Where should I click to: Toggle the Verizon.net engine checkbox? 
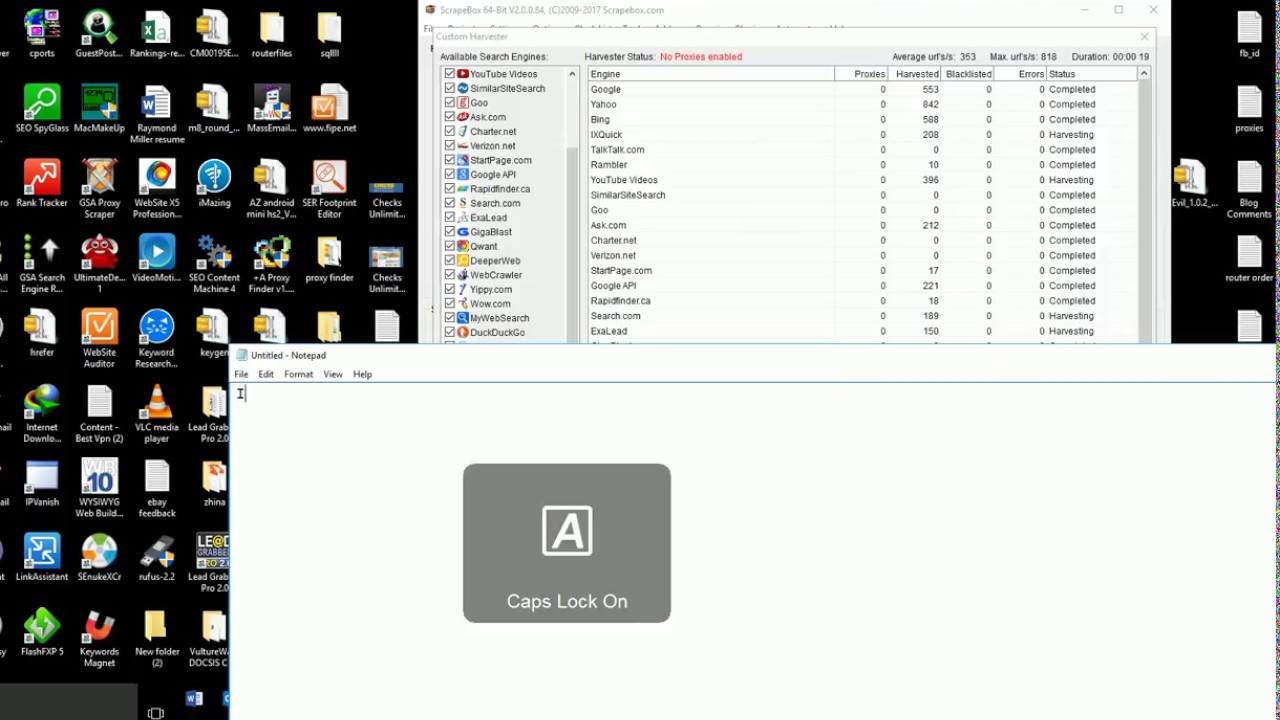[x=450, y=146]
